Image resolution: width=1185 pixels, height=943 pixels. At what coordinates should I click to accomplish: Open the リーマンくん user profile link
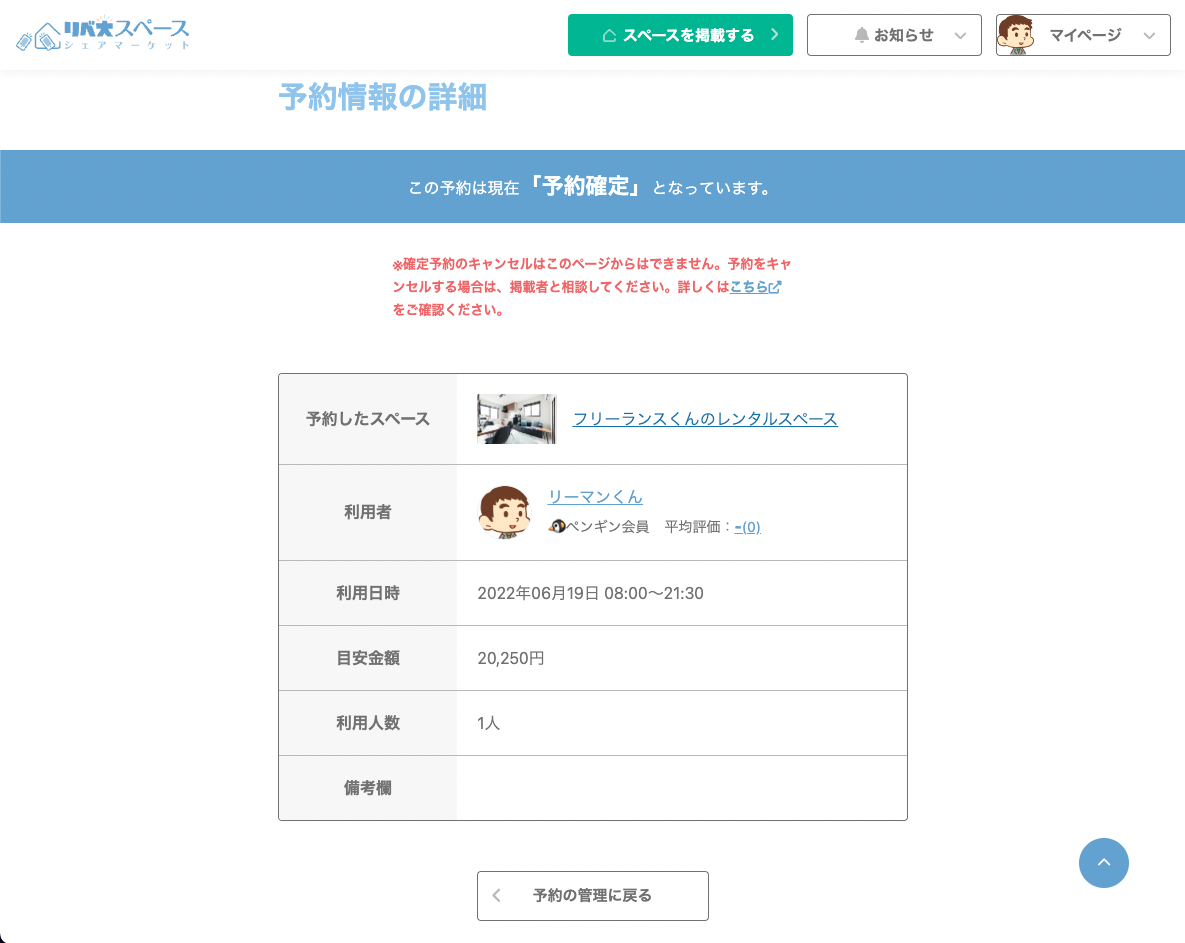tap(595, 497)
